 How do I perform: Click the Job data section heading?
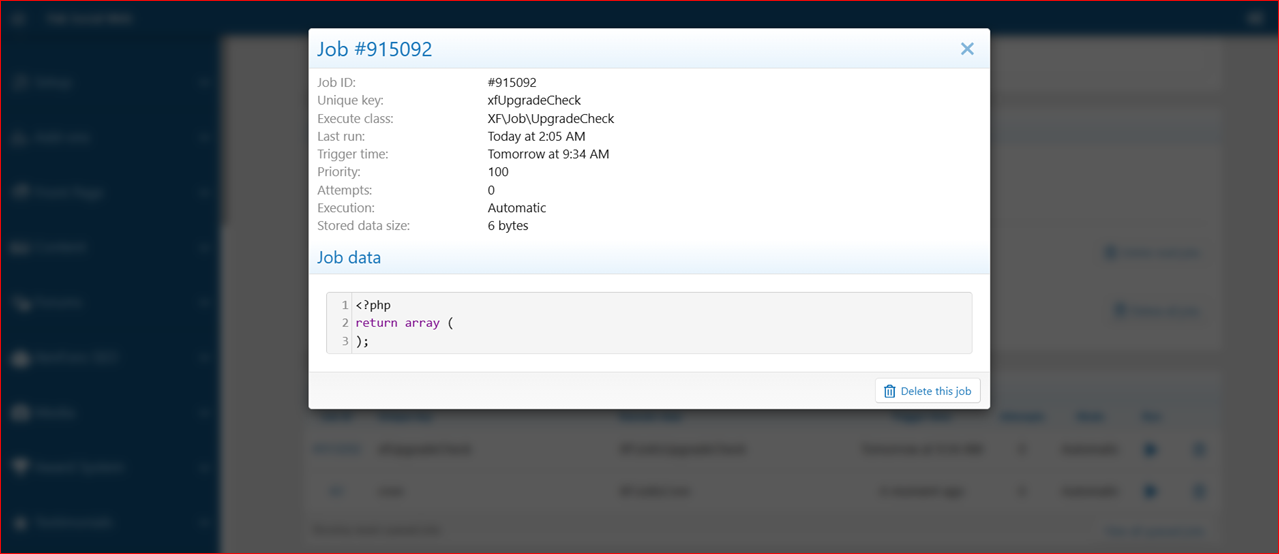tap(349, 258)
